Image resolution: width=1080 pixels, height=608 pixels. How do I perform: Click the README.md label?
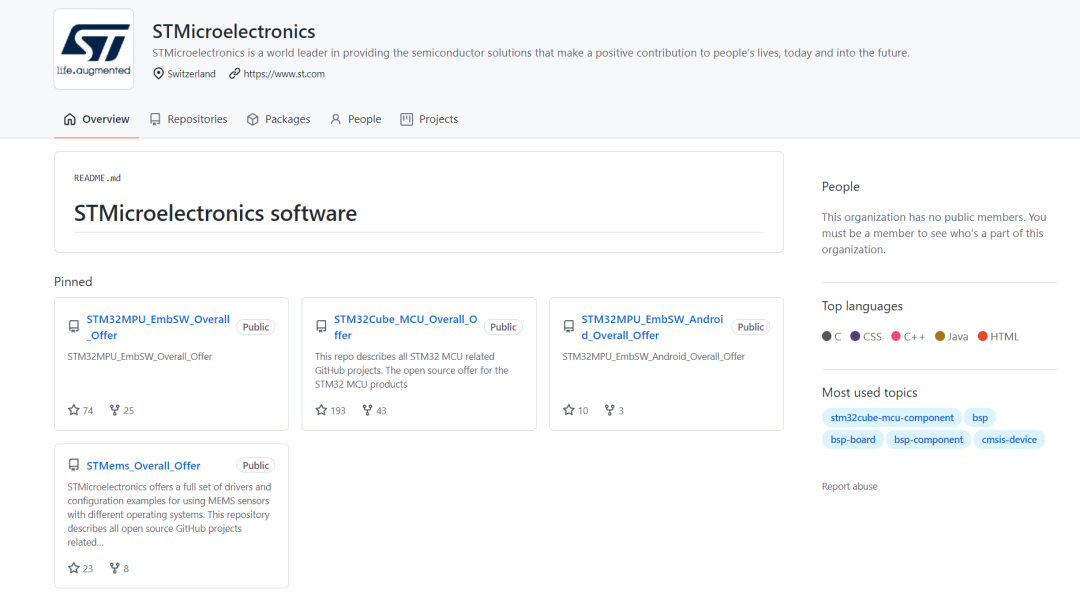coord(97,178)
